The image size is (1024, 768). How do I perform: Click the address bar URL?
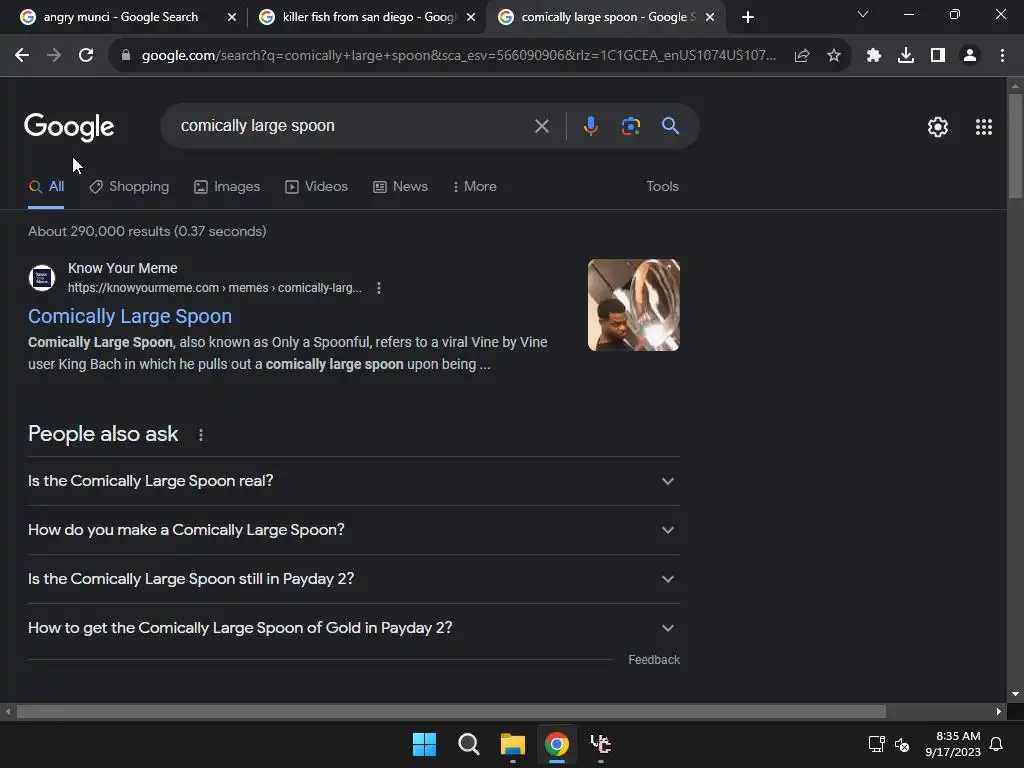coord(458,56)
